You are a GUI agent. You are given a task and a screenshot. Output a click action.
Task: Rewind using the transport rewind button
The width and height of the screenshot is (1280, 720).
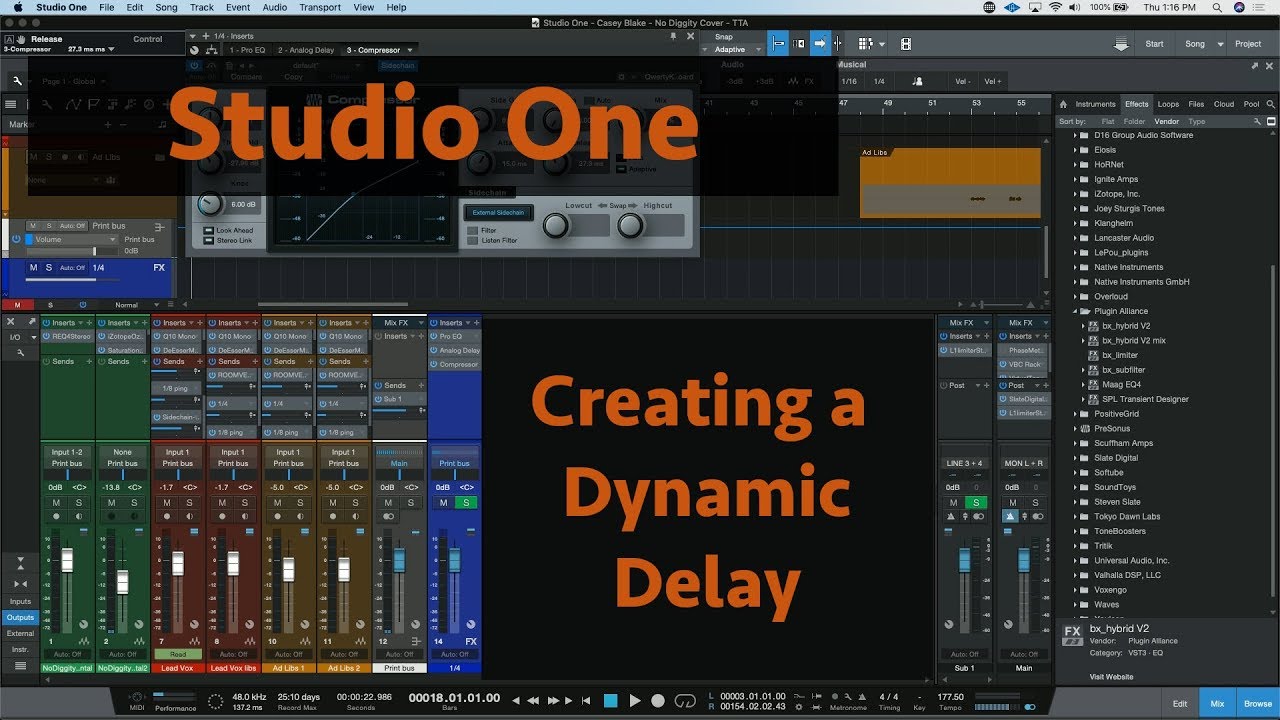533,701
